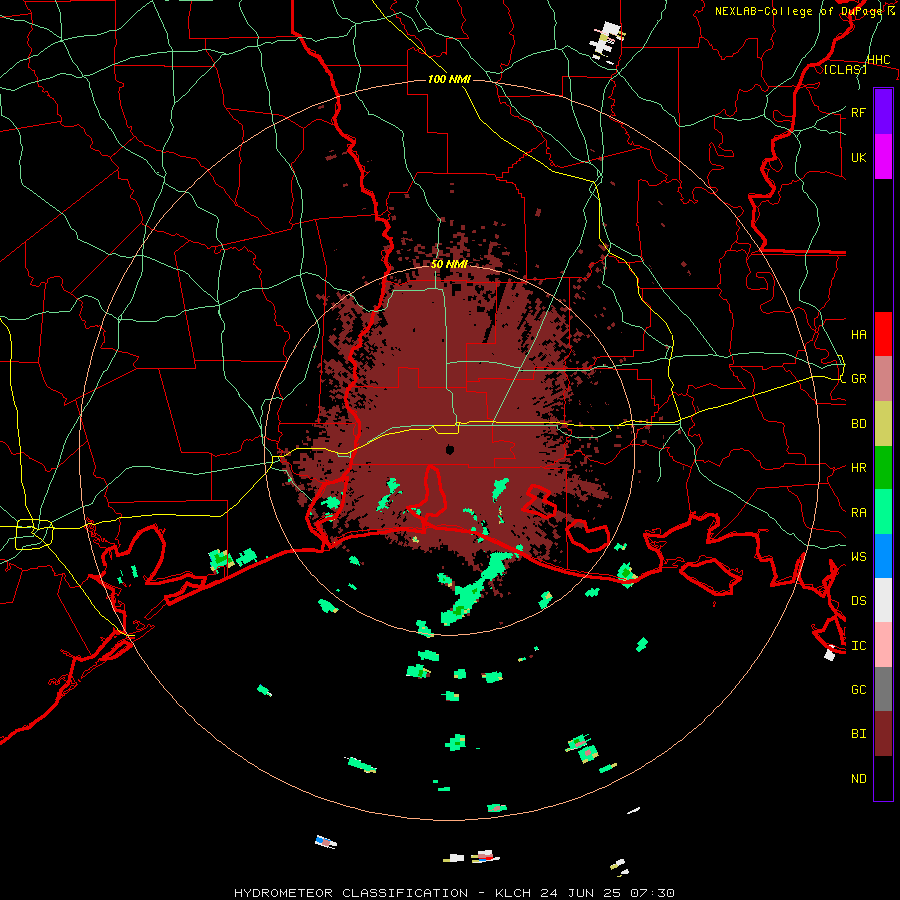Screen dimensions: 900x900
Task: Click the "BI" legend label
Action: click(x=858, y=734)
